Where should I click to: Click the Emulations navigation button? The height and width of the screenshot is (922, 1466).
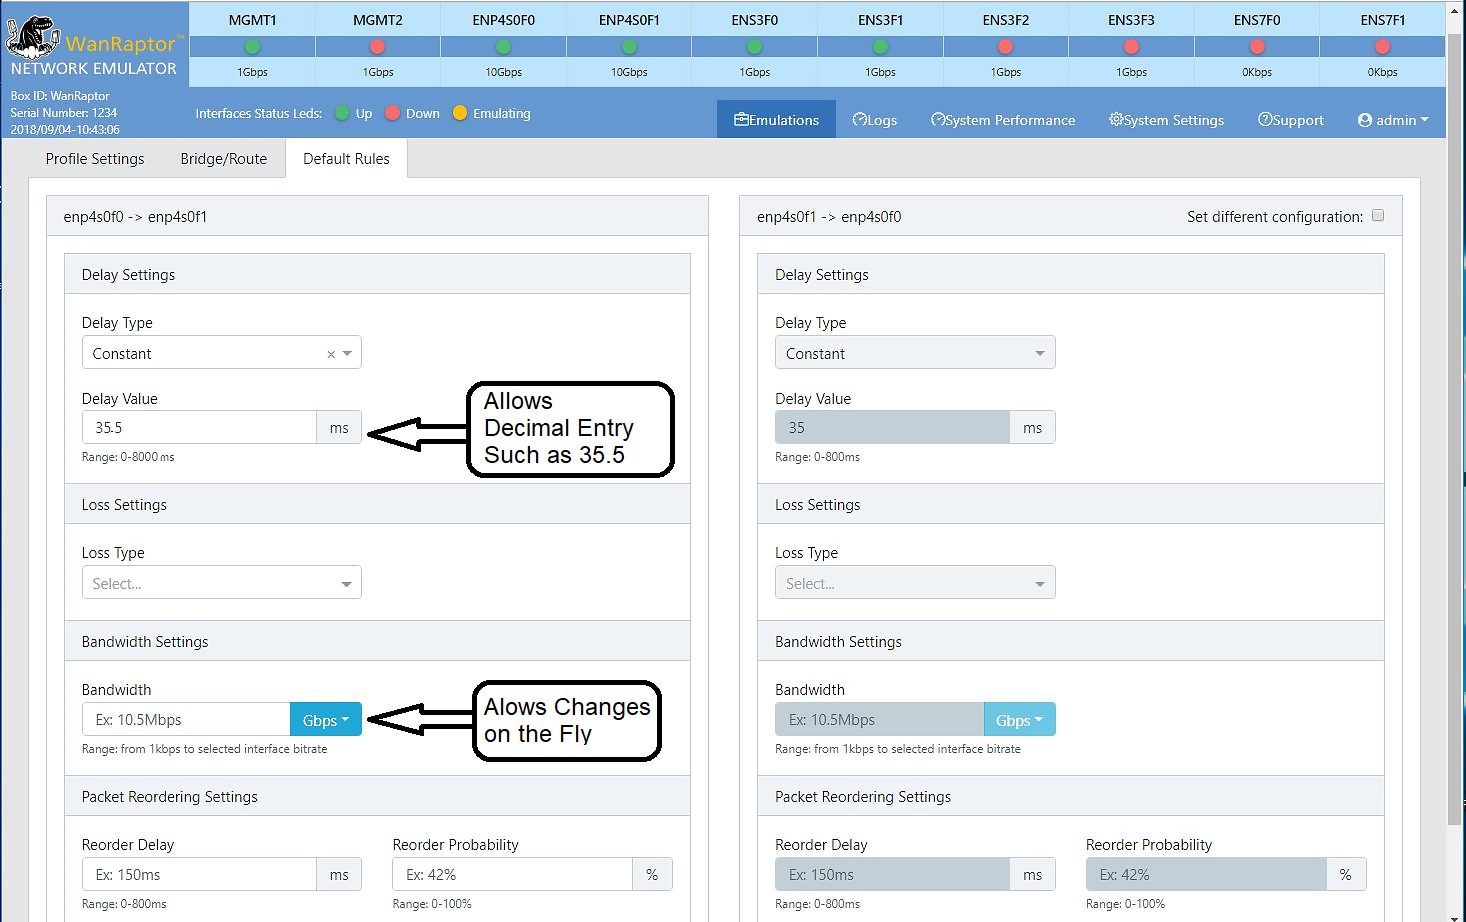tap(775, 119)
